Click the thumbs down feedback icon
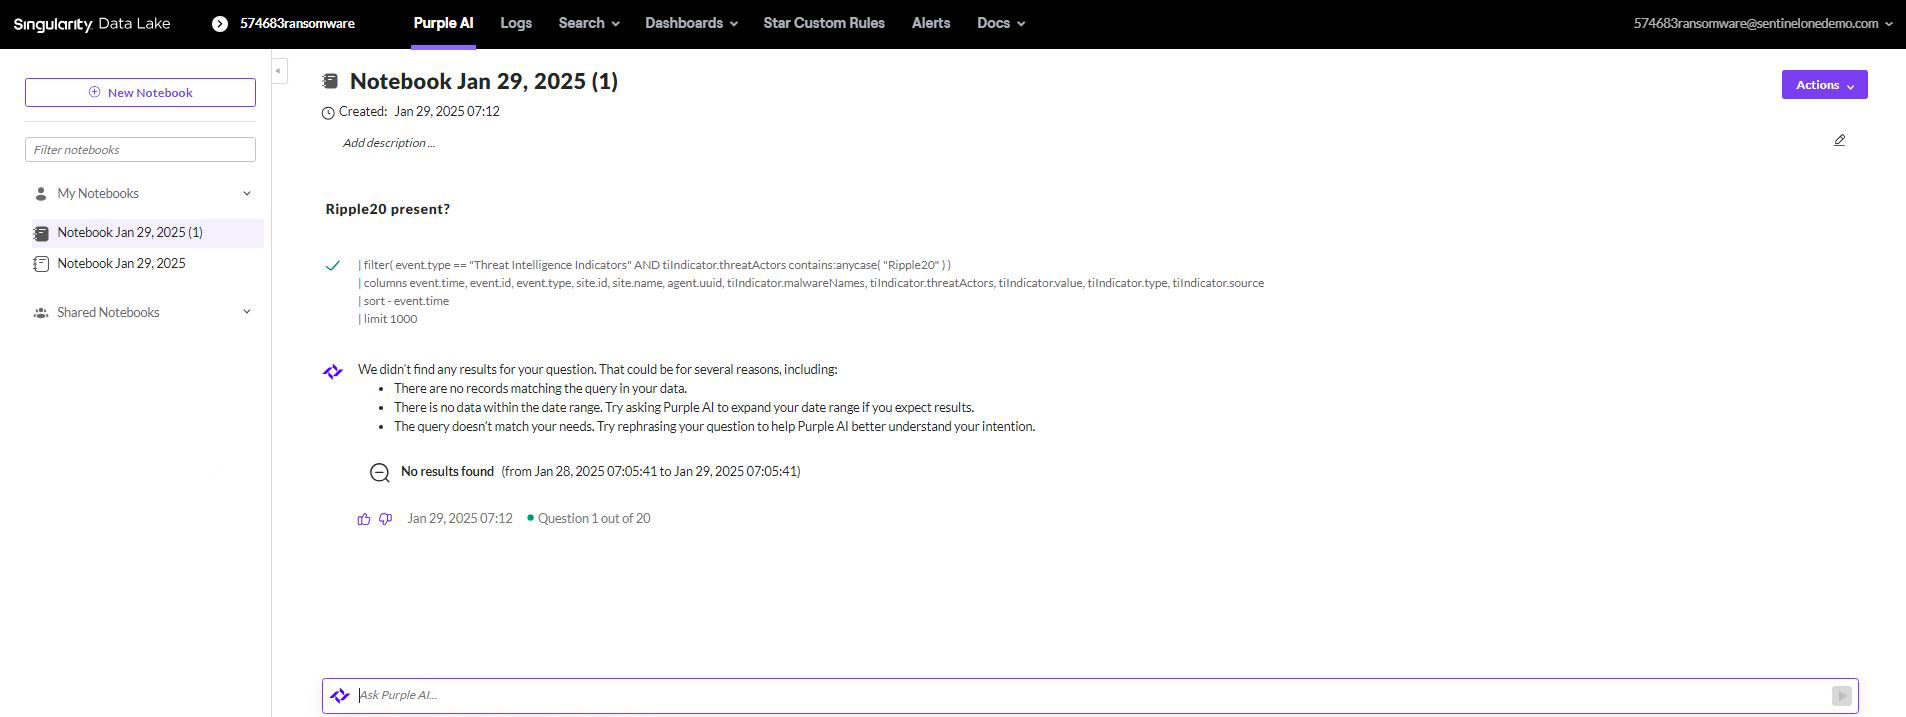The width and height of the screenshot is (1906, 717). pyautogui.click(x=385, y=519)
